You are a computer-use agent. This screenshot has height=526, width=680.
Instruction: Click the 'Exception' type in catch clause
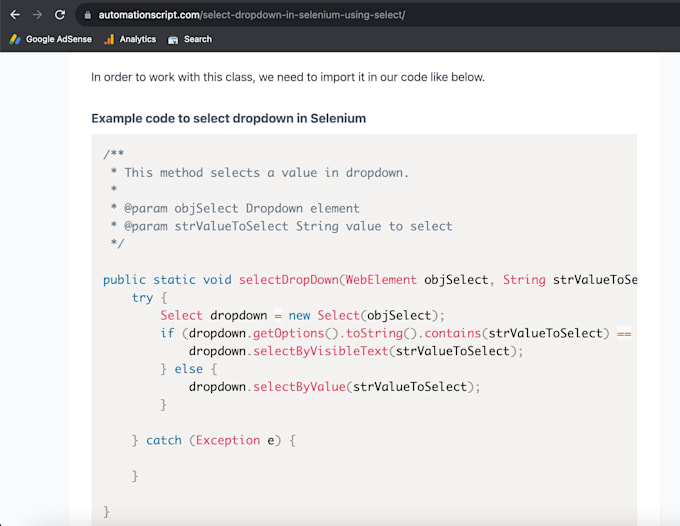[x=228, y=440]
